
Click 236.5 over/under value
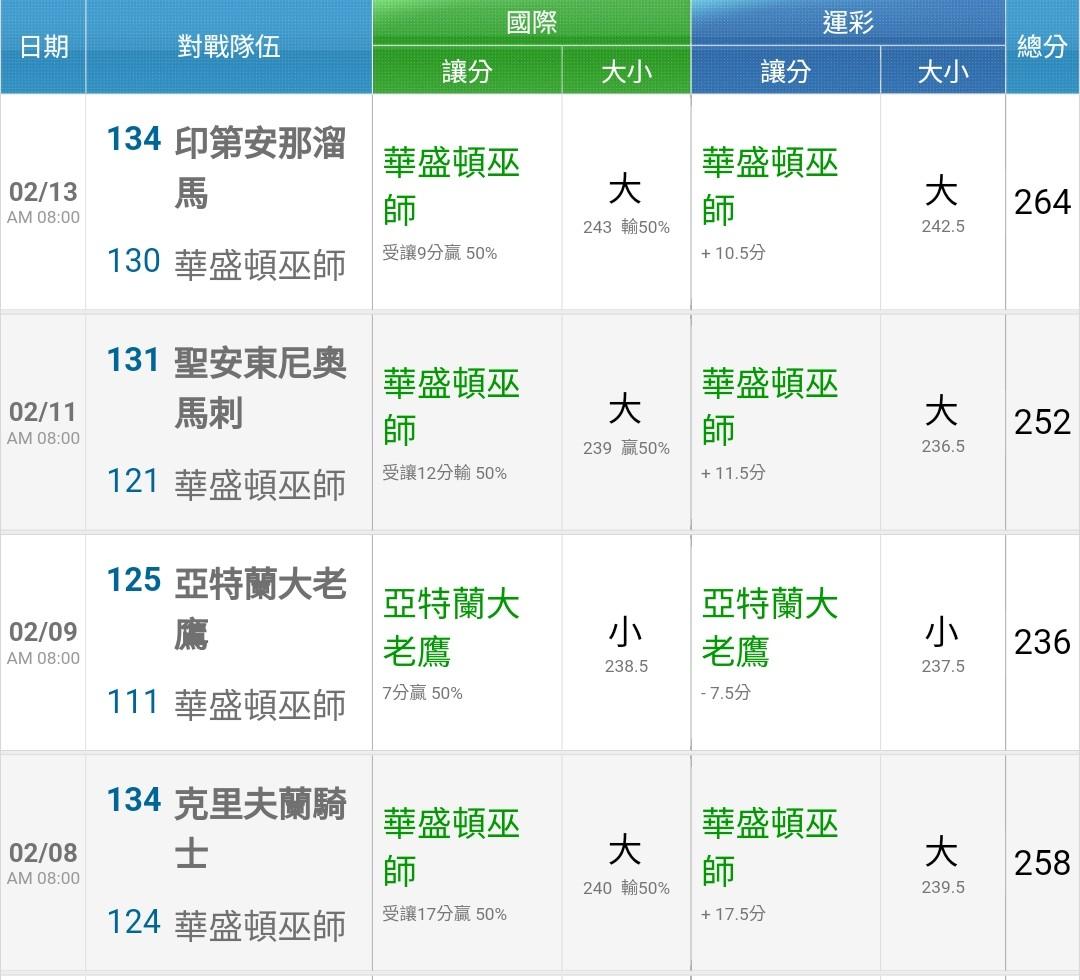point(943,446)
